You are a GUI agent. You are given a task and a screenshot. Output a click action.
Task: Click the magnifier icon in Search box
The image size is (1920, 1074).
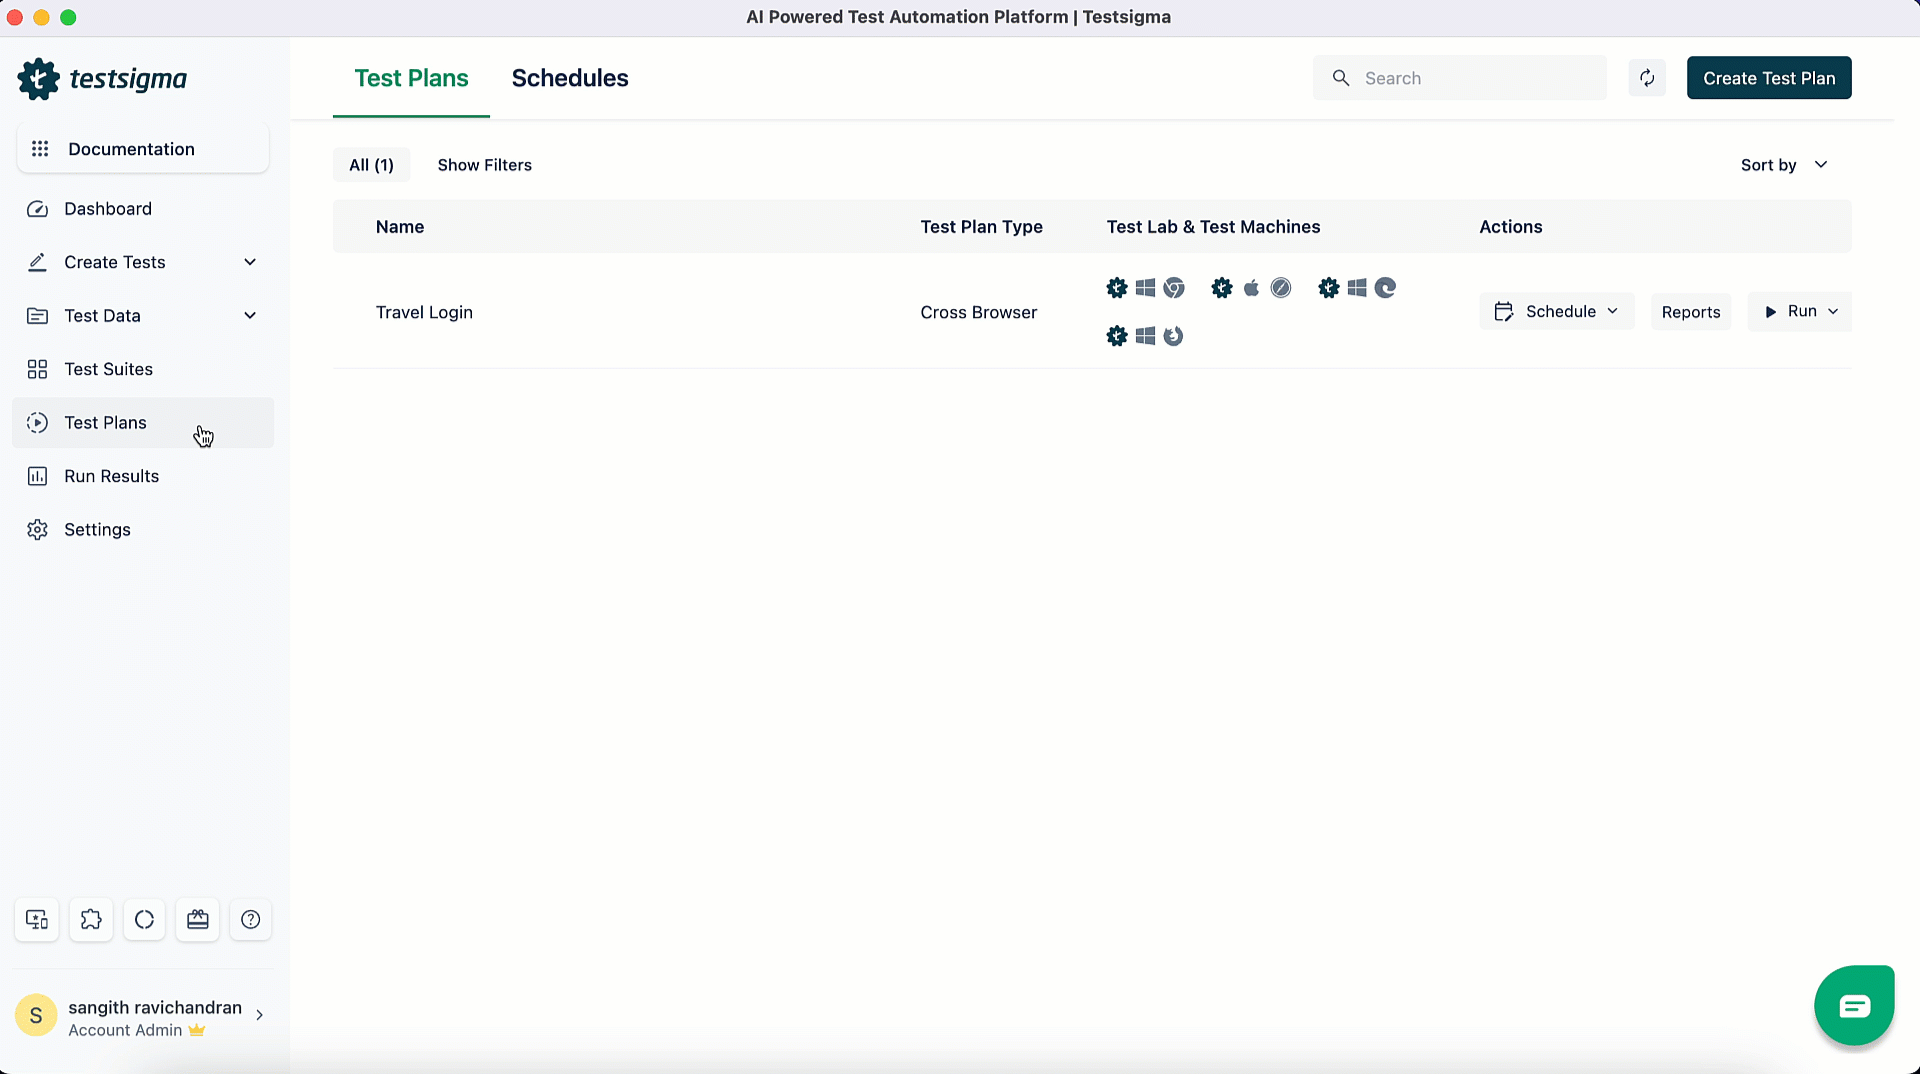coord(1341,78)
